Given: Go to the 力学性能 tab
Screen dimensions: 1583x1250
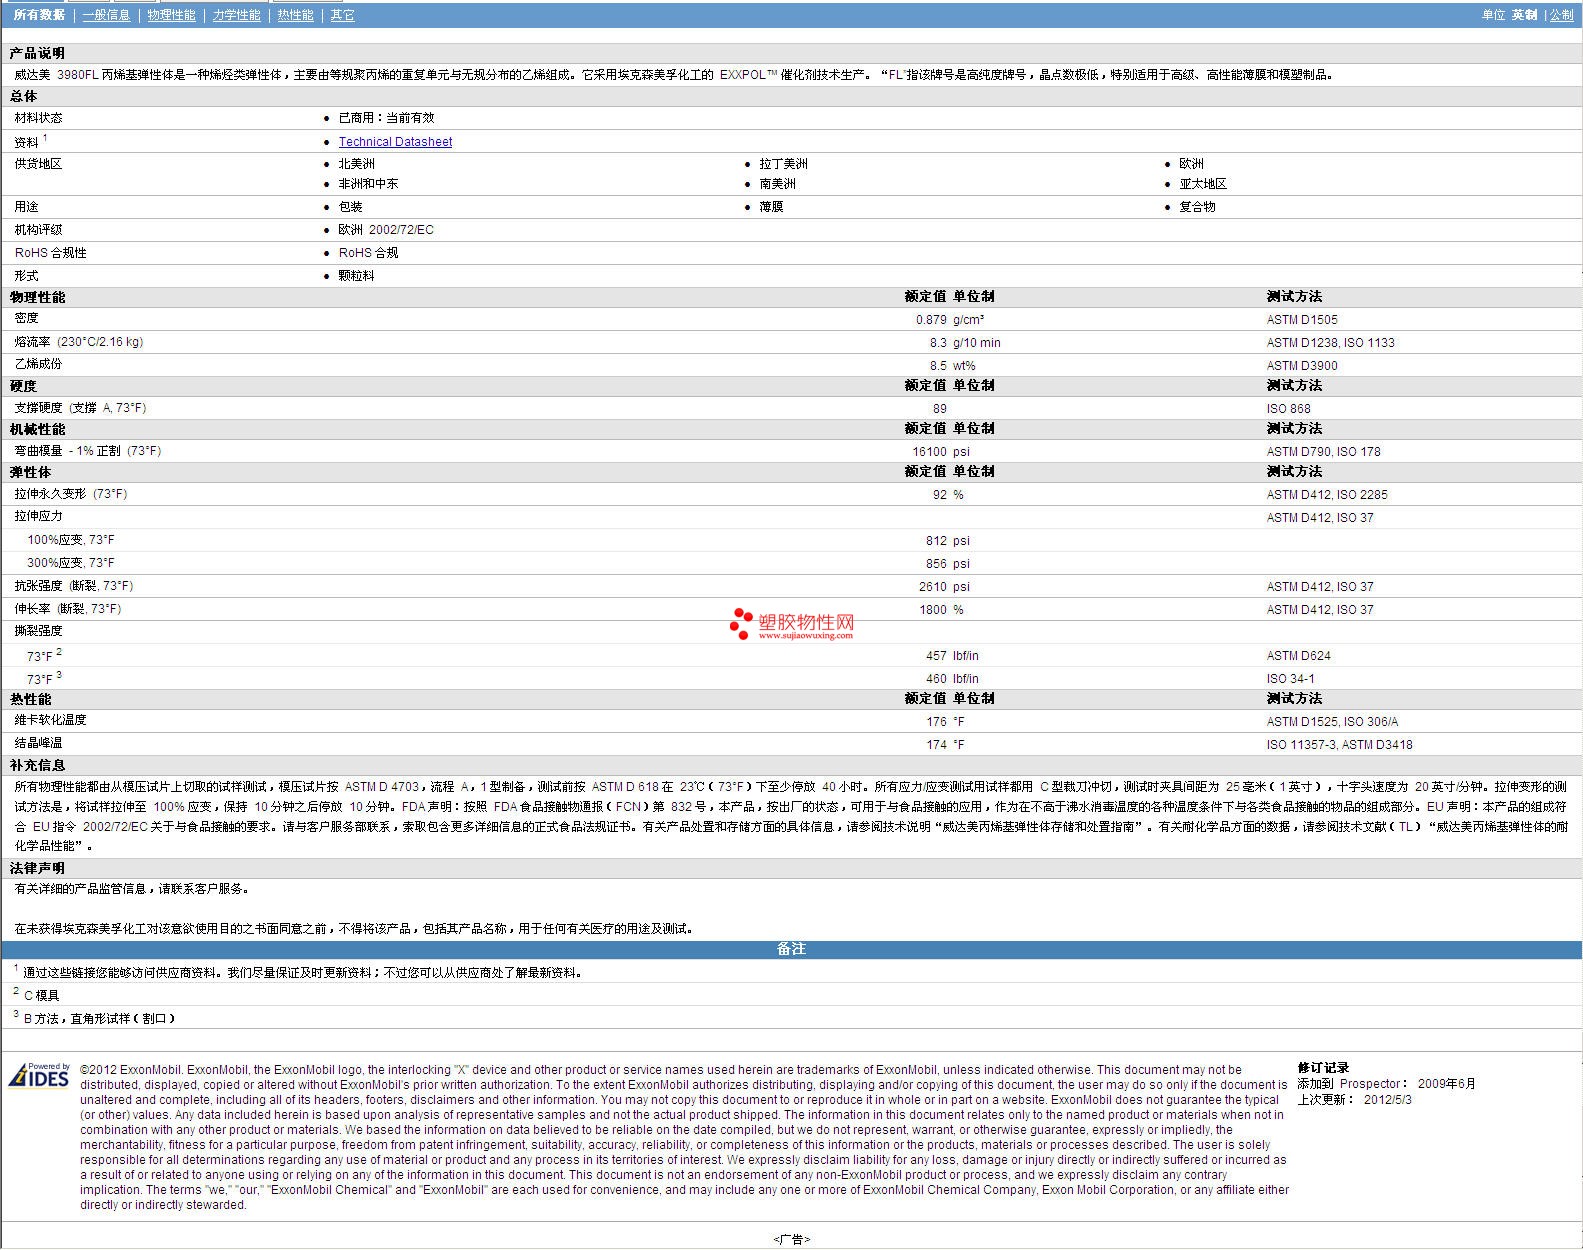Looking at the screenshot, I should point(236,15).
